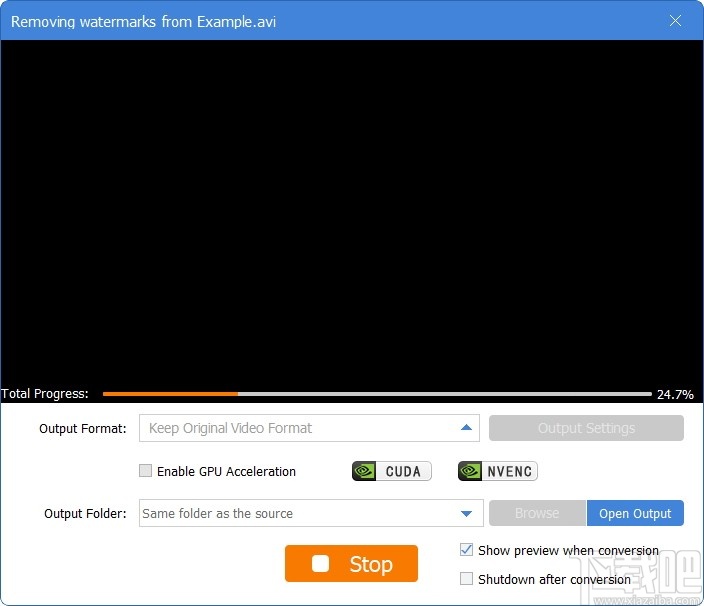Viewport: 704px width, 606px height.
Task: Close the watermark removal dialog
Action: click(675, 21)
